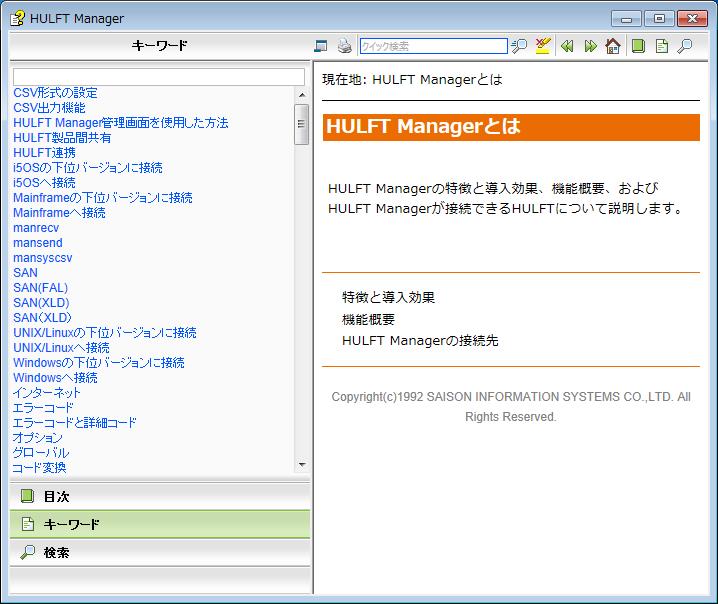This screenshot has height=604, width=718.
Task: Open keyword CSV形式の設定
Action: (55, 93)
